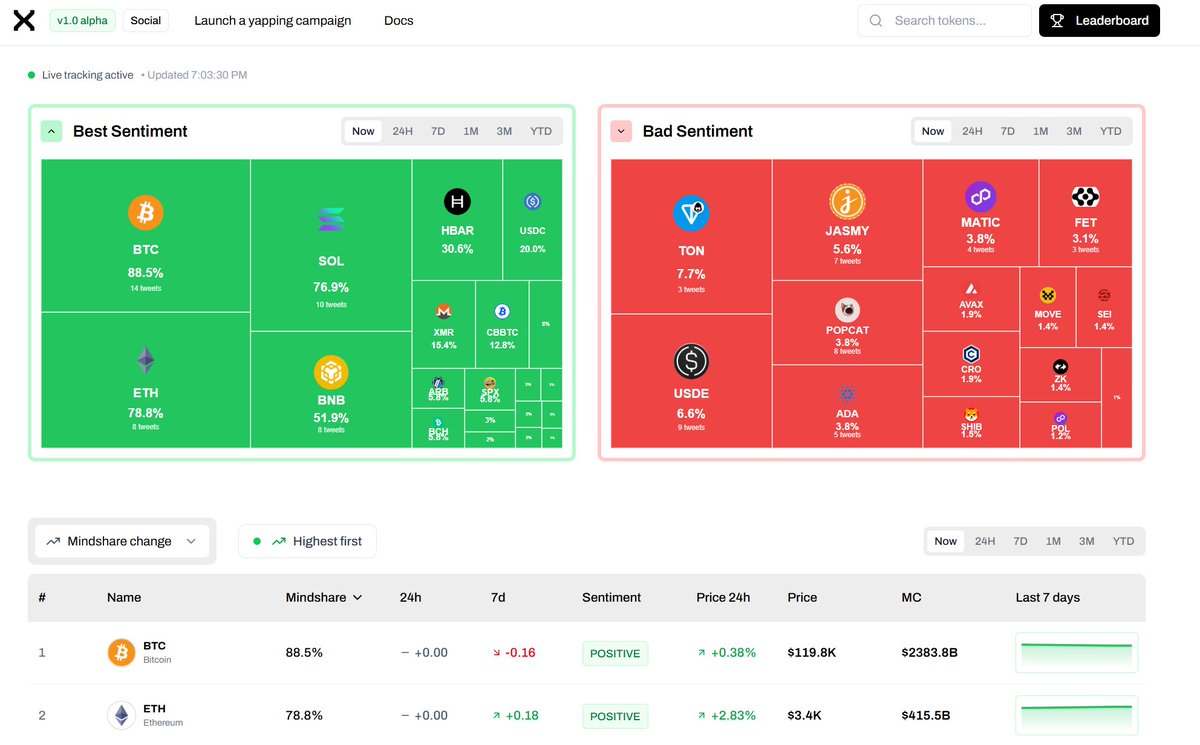Click the Price 24h column header
1200x745 pixels.
[x=723, y=598]
